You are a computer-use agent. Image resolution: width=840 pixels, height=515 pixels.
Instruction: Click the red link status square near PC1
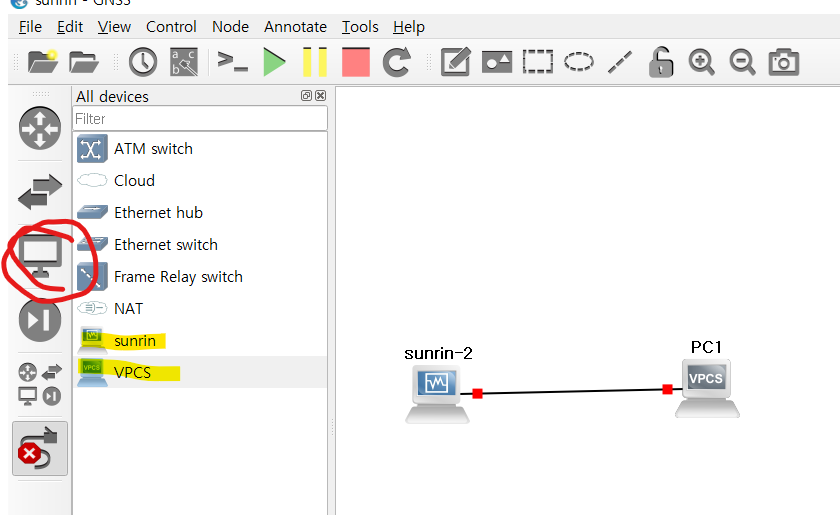(668, 389)
